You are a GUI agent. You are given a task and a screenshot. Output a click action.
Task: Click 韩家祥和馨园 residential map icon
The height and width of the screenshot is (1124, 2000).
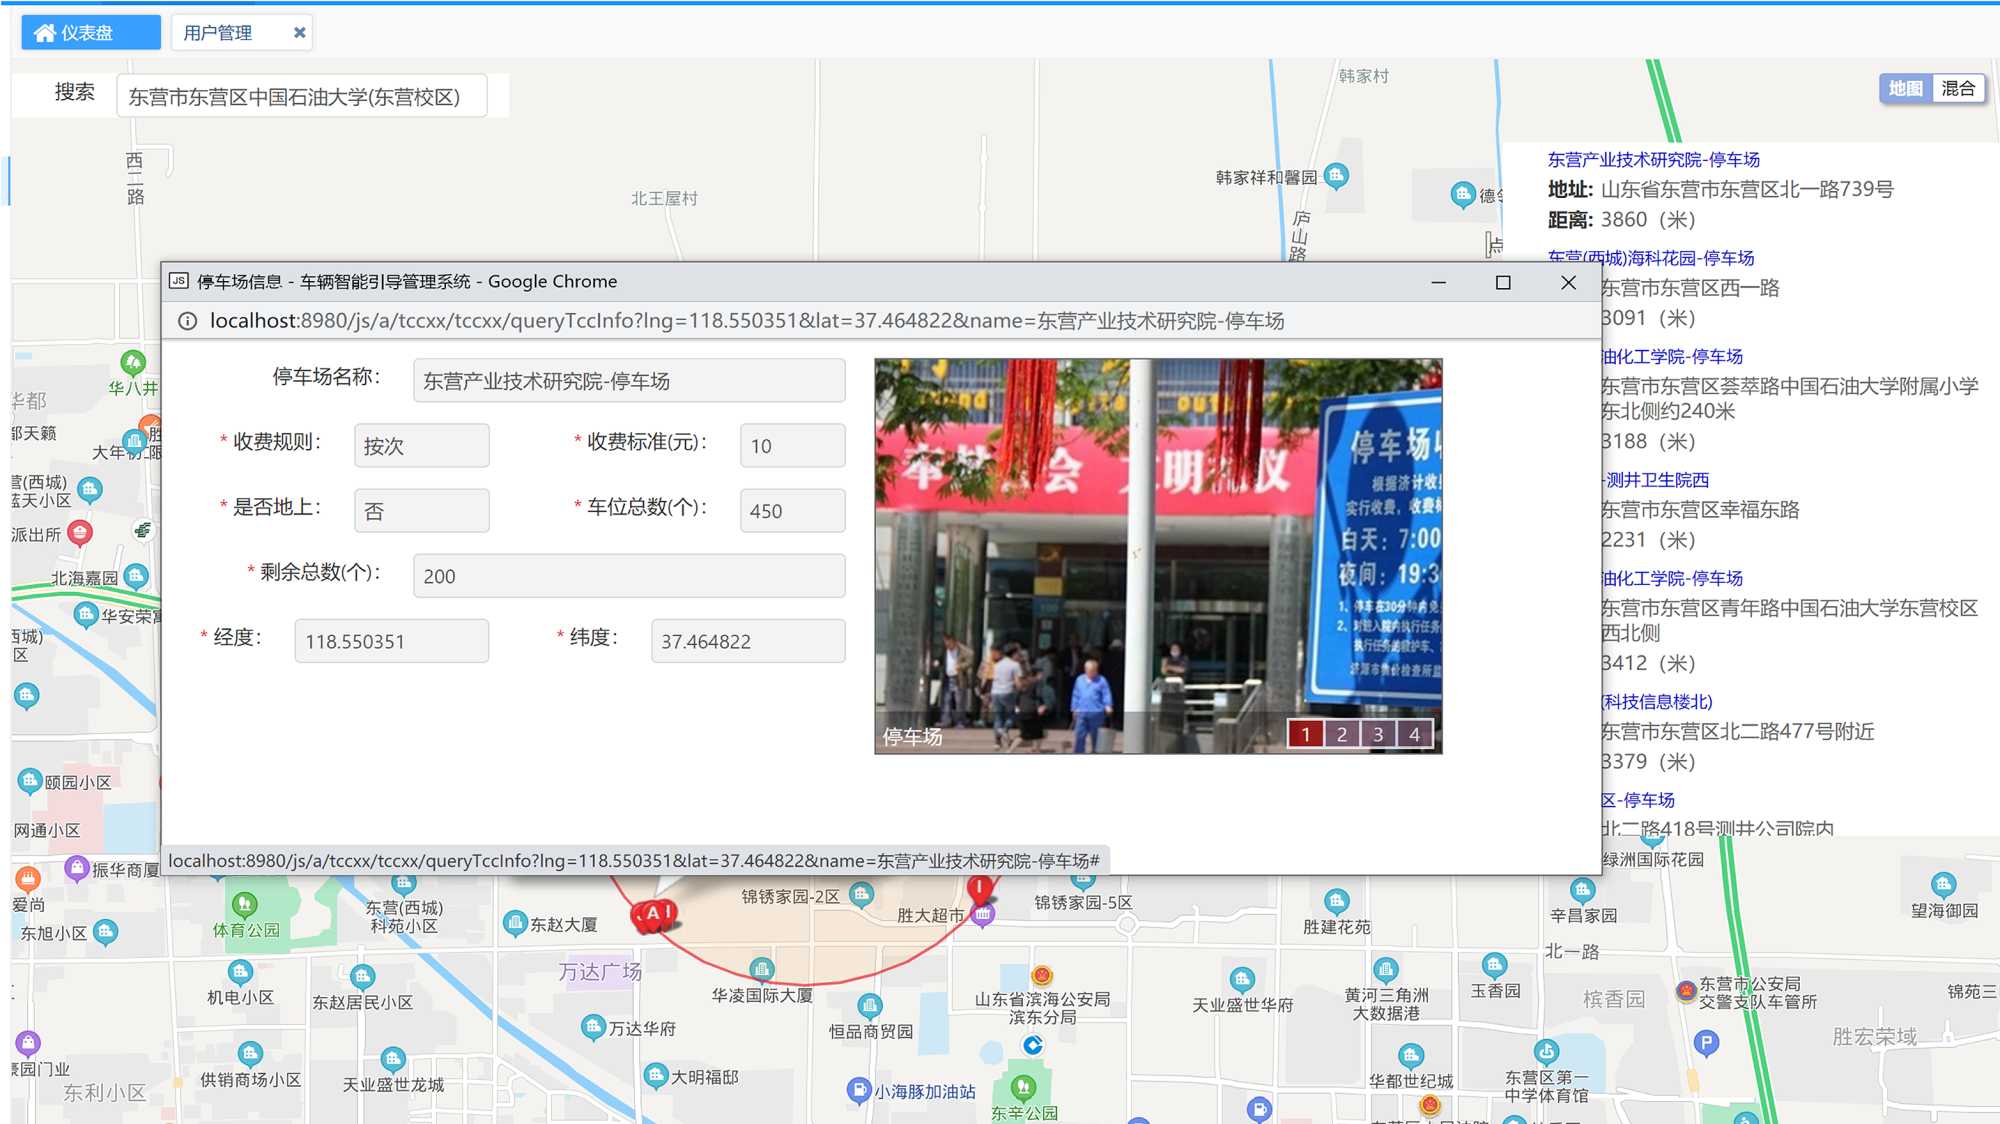pos(1336,176)
